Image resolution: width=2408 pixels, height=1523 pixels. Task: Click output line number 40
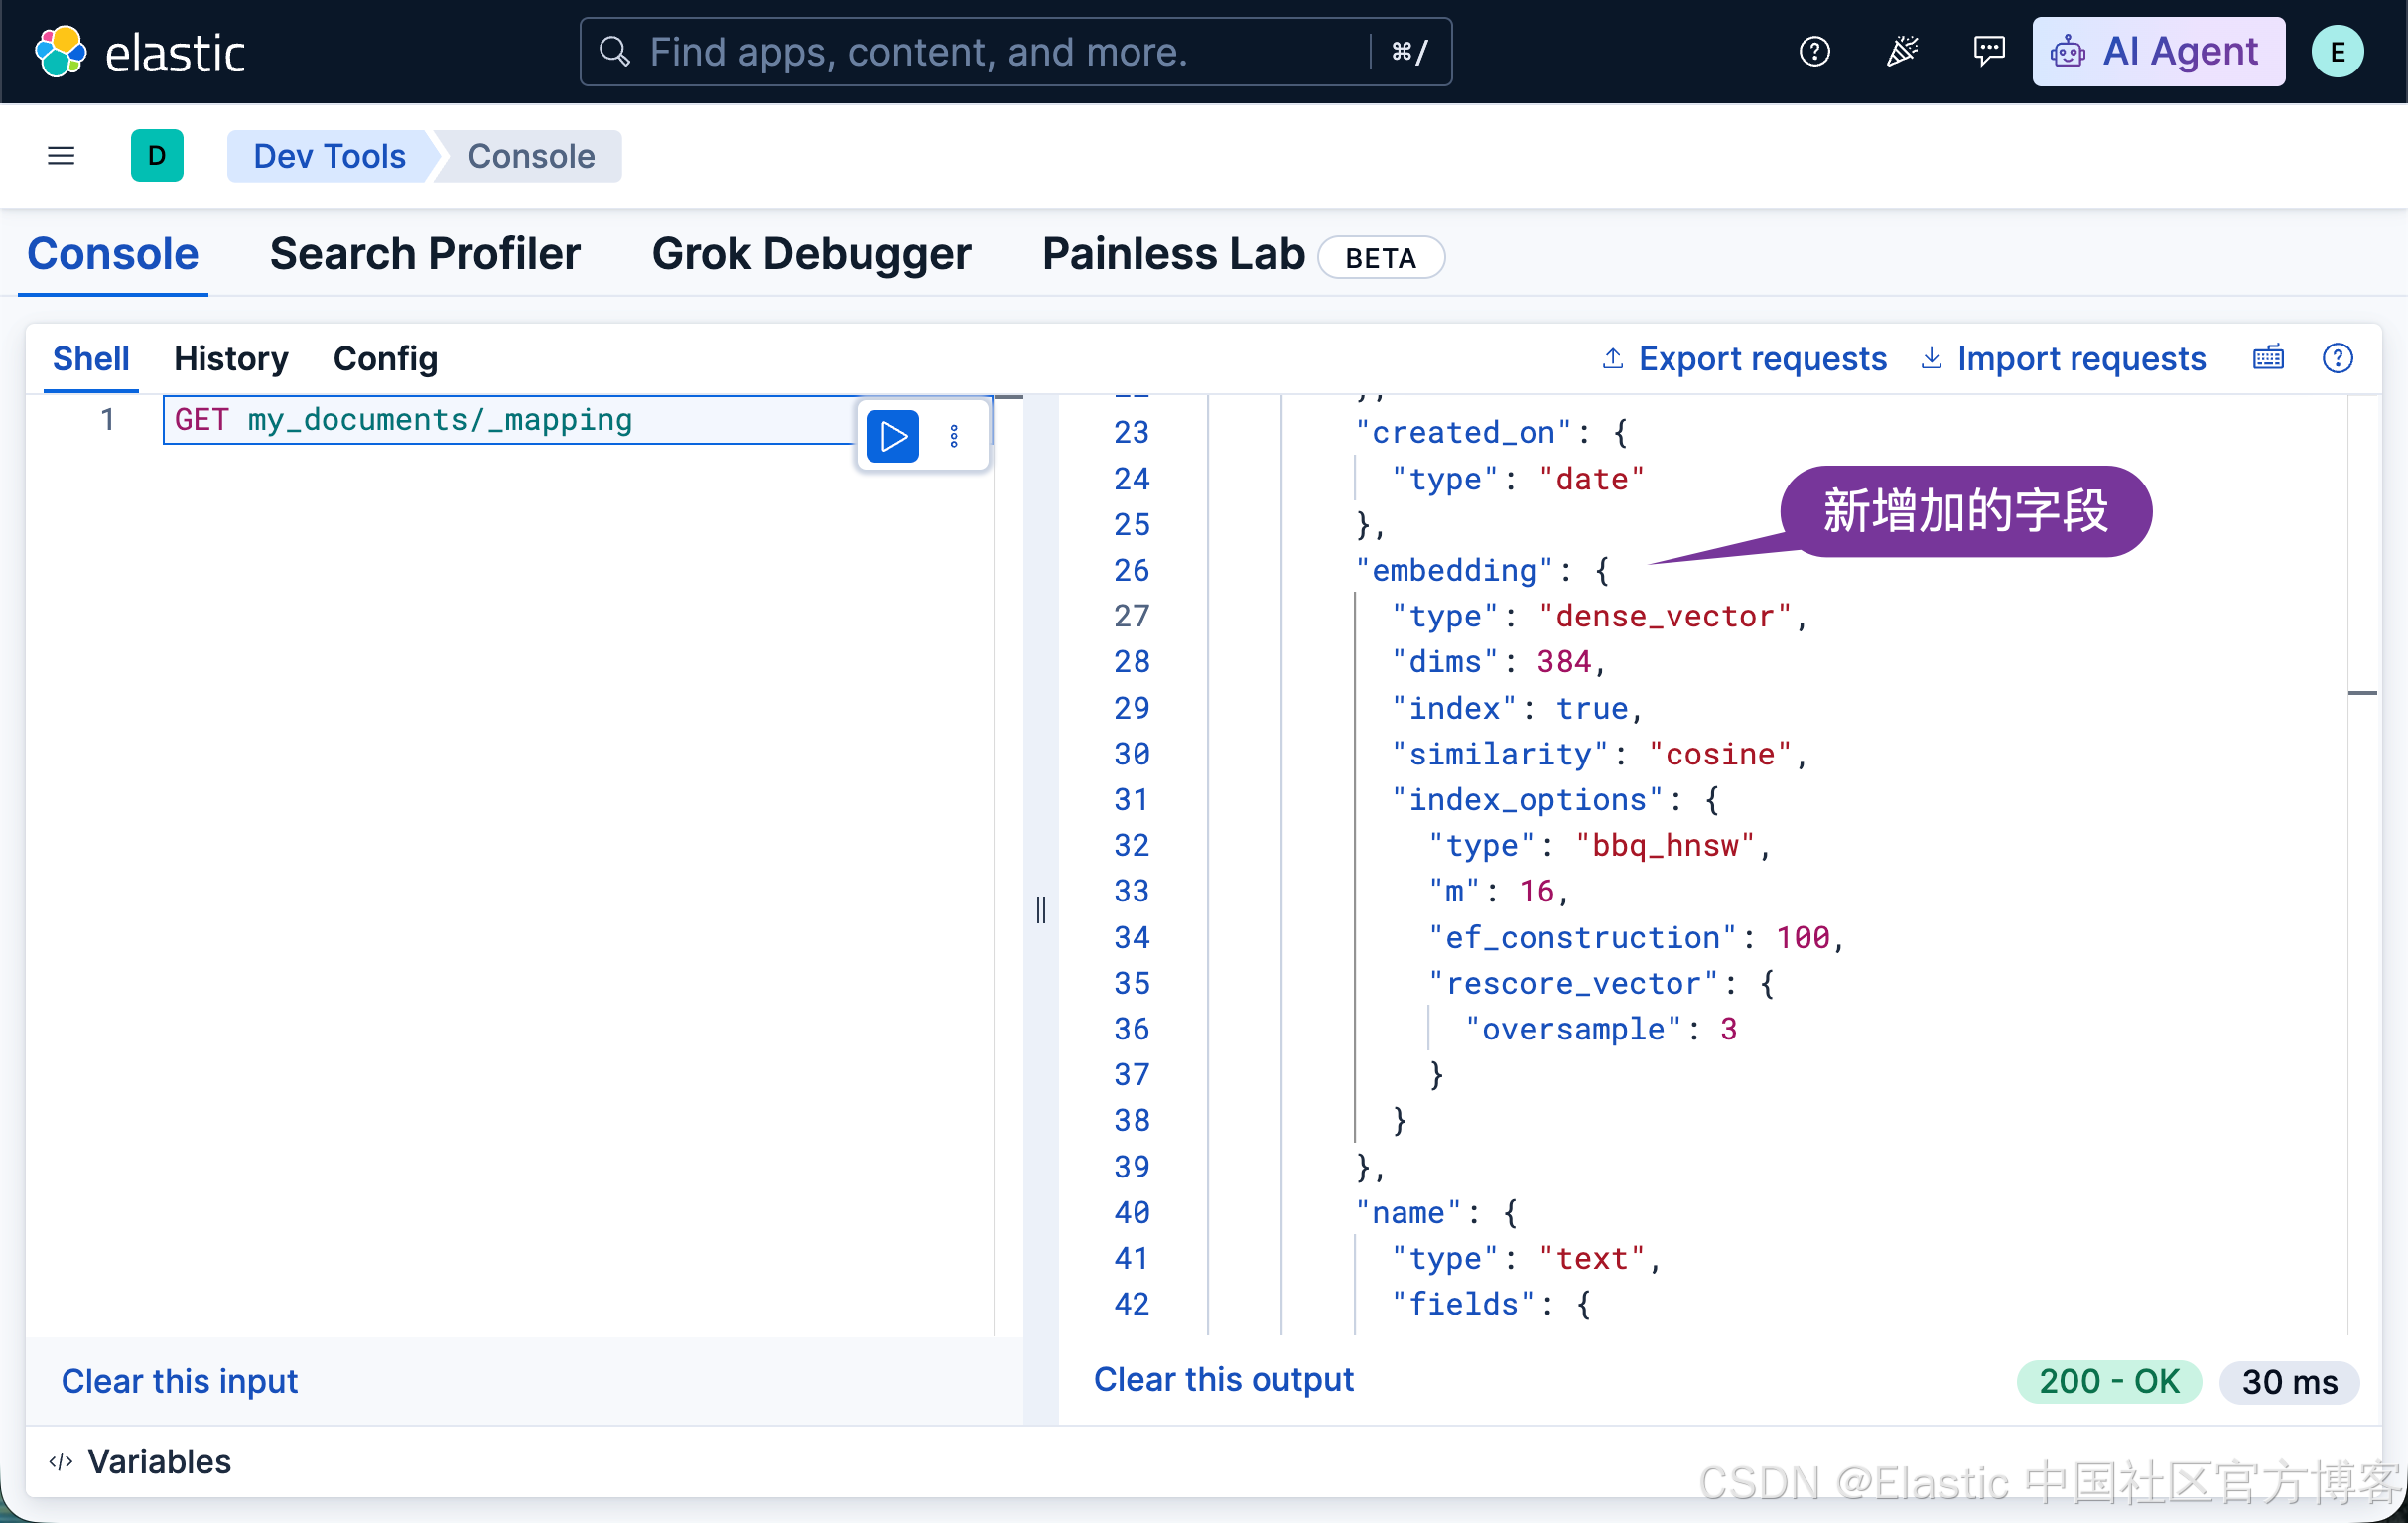tap(1132, 1212)
